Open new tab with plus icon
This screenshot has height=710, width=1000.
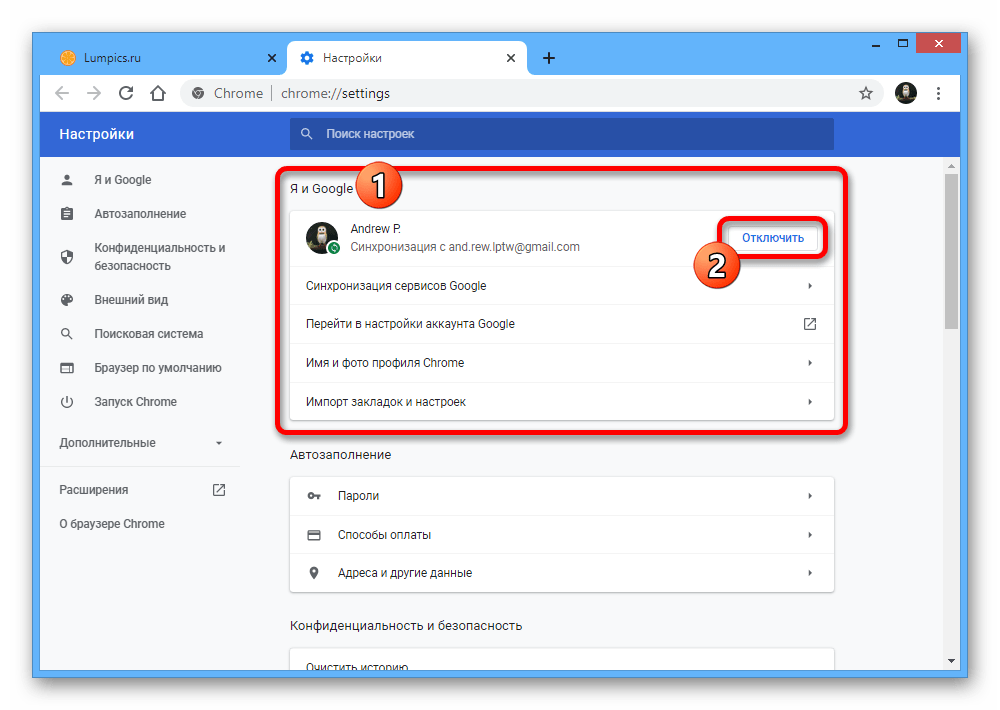[x=548, y=58]
